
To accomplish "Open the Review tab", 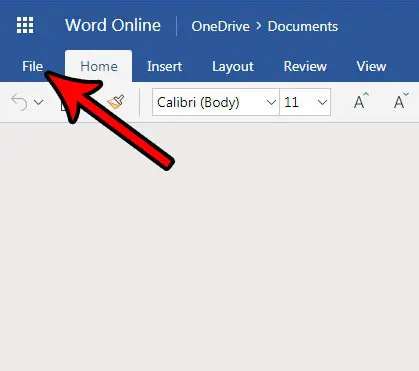I will (305, 66).
